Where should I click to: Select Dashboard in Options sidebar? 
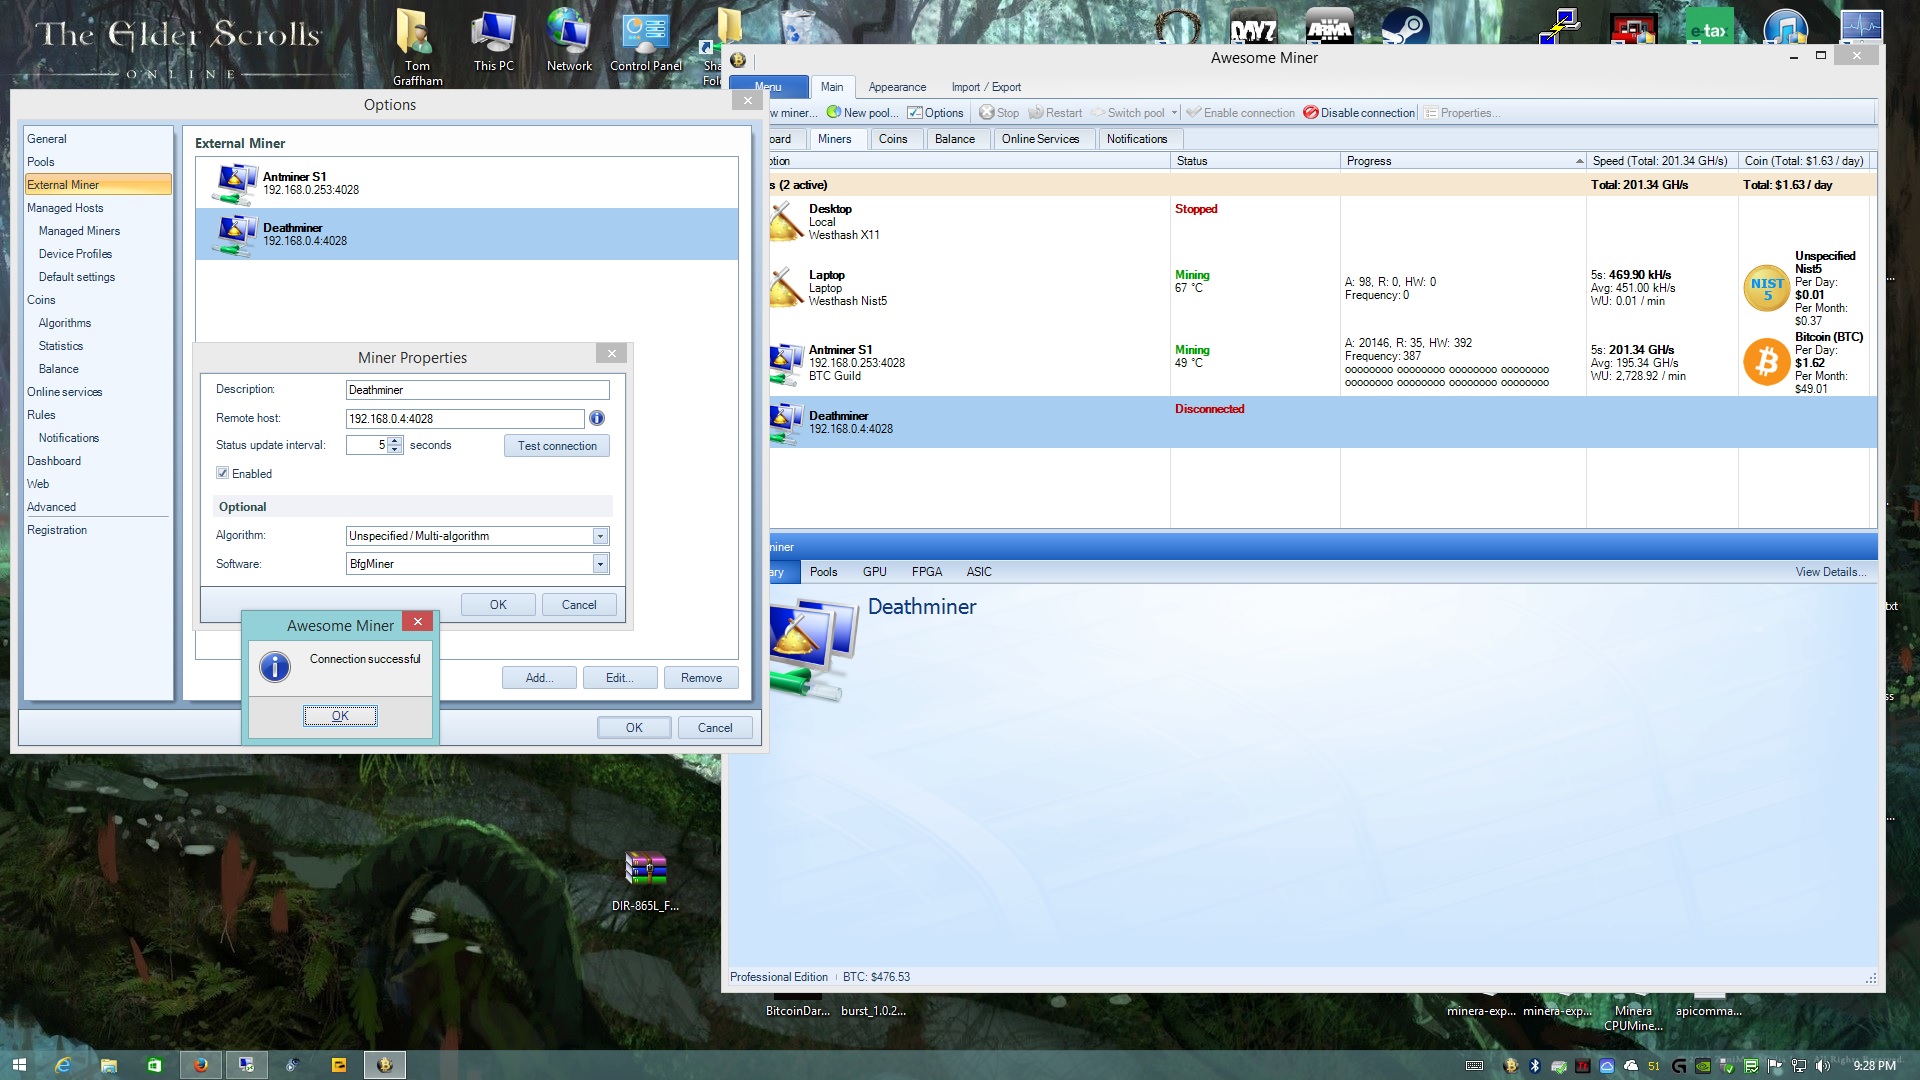point(54,461)
